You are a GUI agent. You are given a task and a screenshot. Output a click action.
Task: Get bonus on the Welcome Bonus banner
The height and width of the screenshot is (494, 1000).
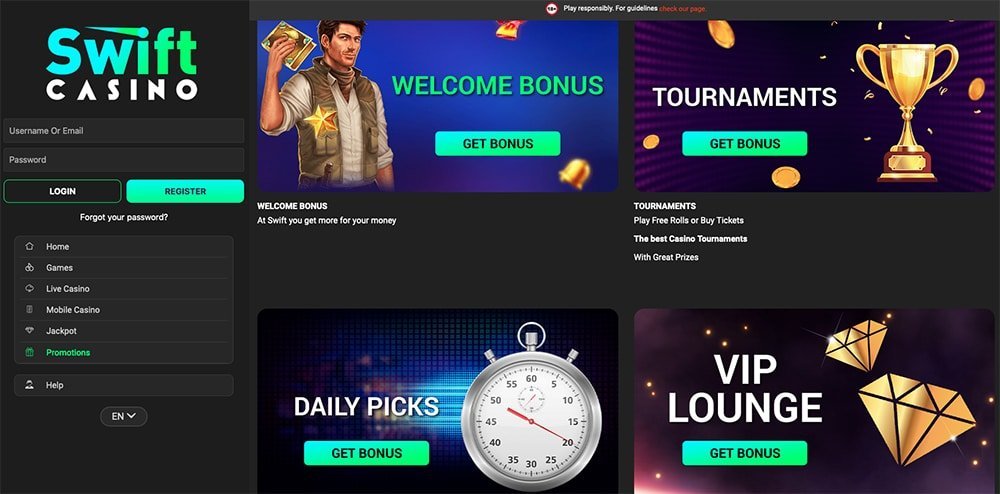(498, 143)
